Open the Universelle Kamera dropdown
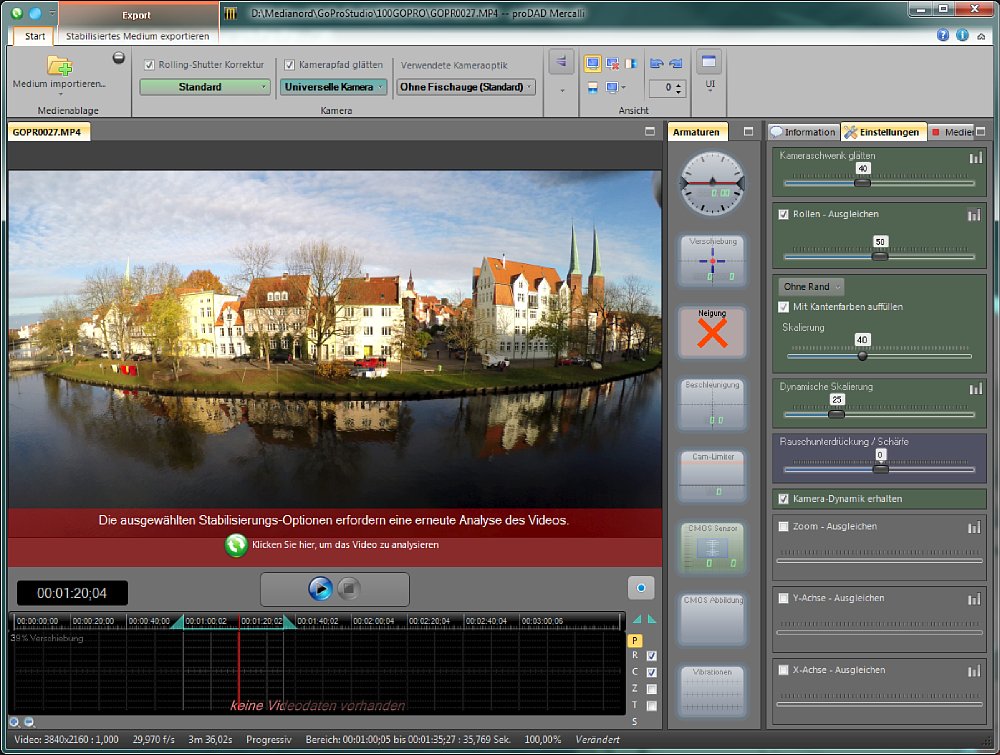The height and width of the screenshot is (755, 1000). pos(333,87)
